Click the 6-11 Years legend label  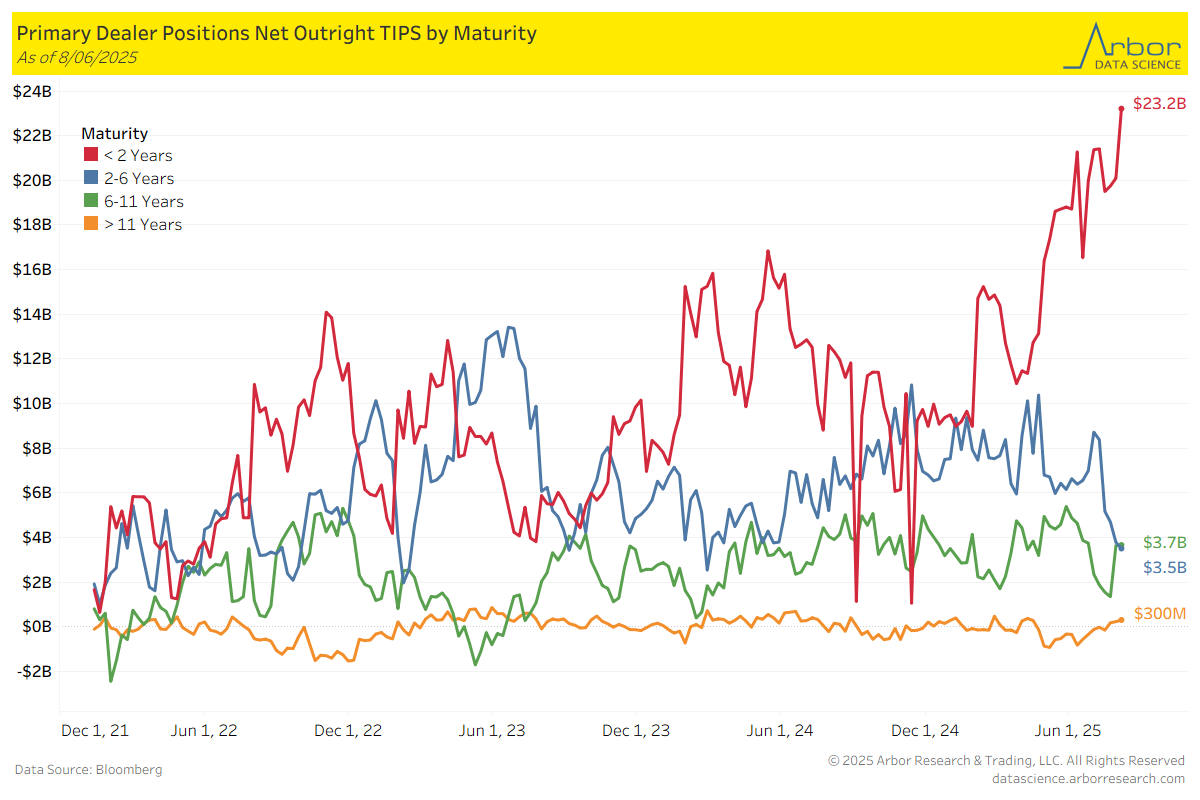(x=144, y=201)
